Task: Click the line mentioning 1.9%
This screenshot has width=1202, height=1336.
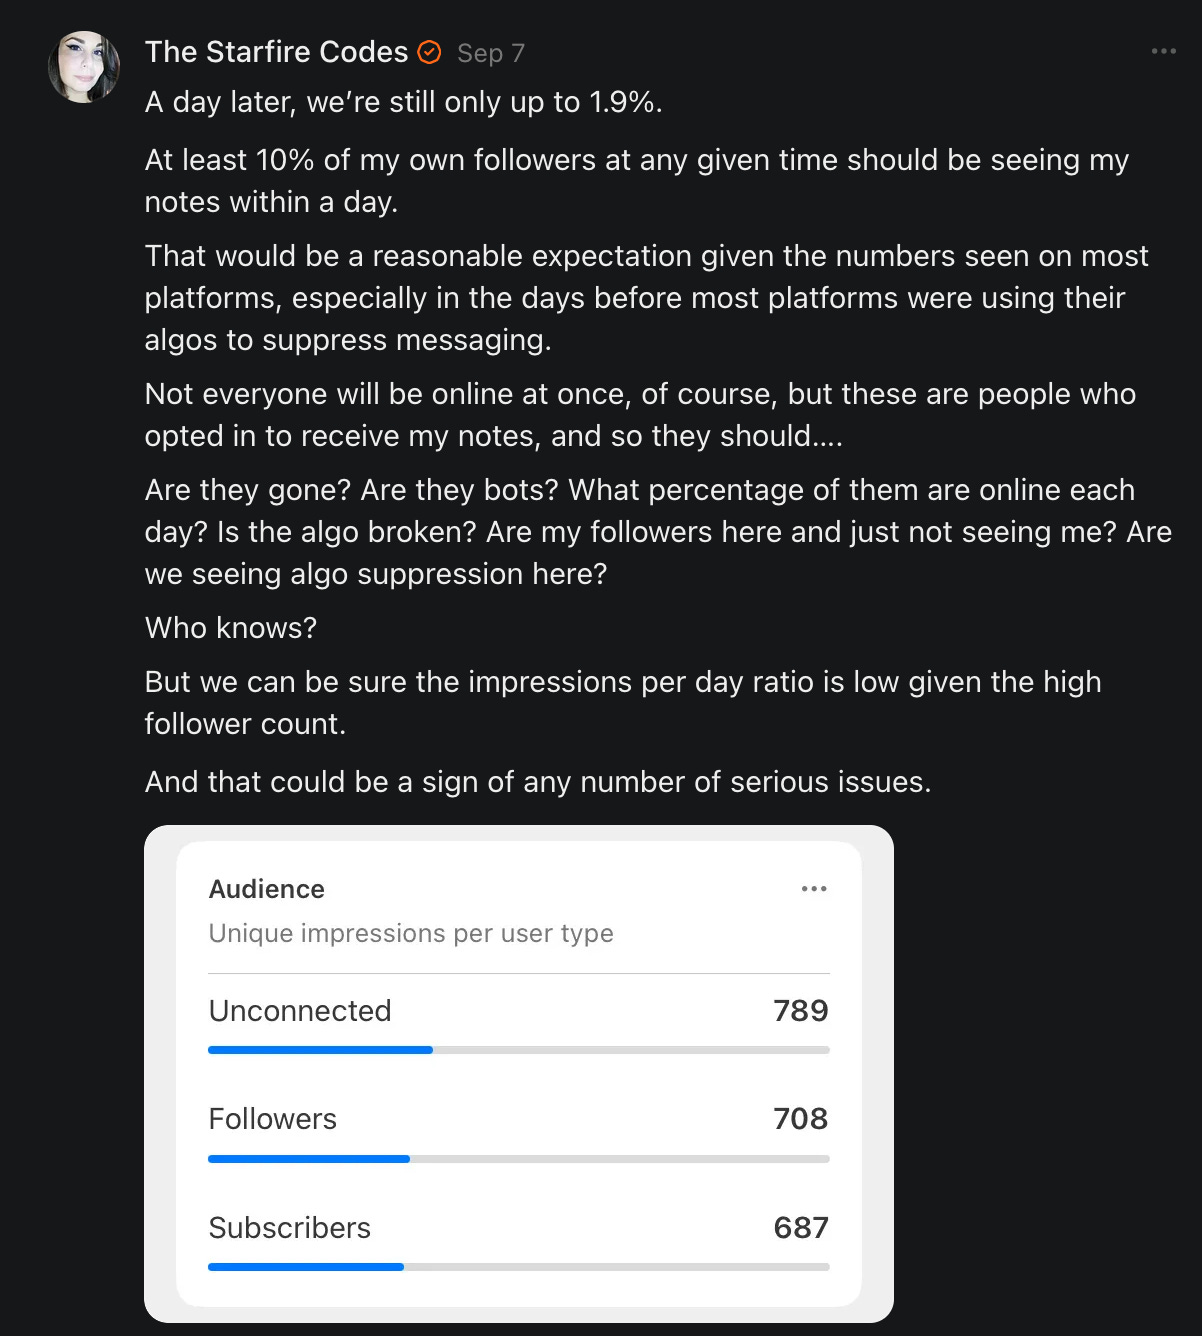Action: (404, 102)
